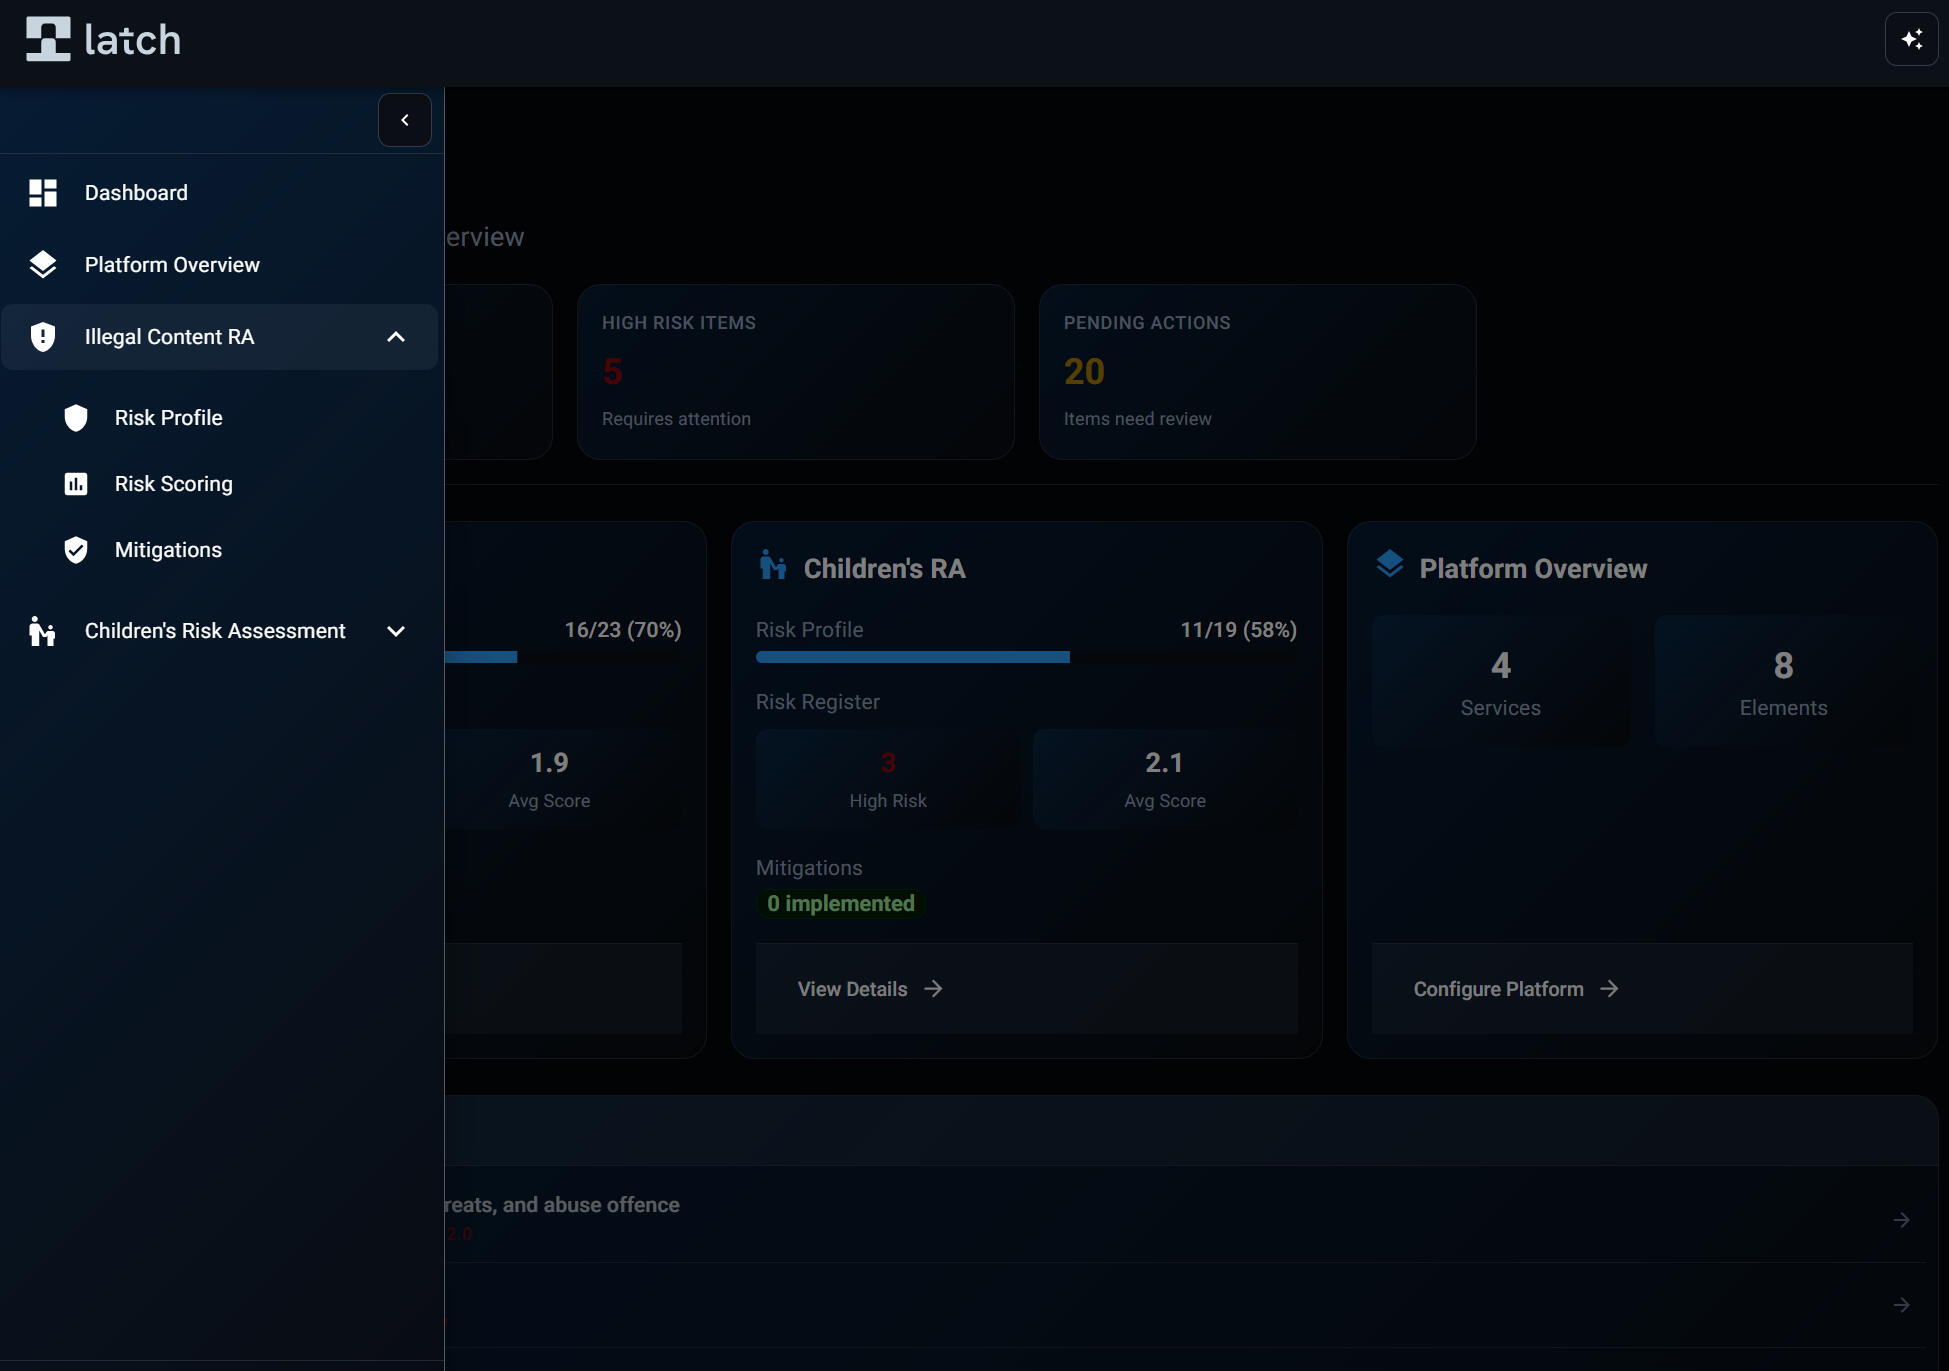Open the Risk Scoring menu item
The height and width of the screenshot is (1371, 1949).
[174, 484]
